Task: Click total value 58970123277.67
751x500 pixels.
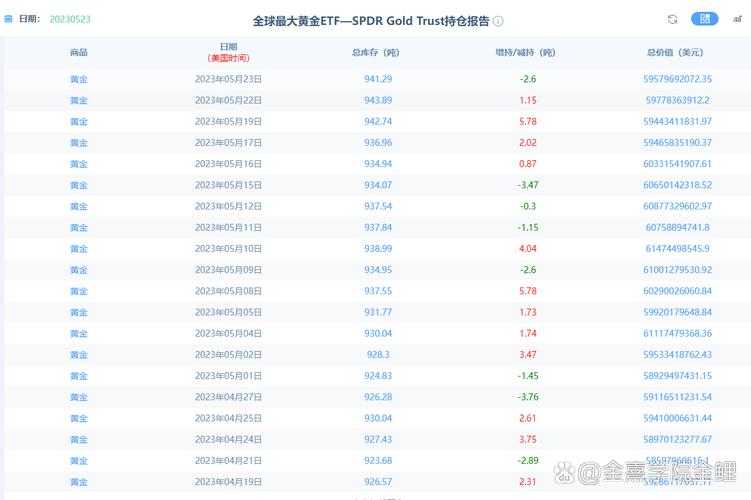Action: click(x=677, y=440)
